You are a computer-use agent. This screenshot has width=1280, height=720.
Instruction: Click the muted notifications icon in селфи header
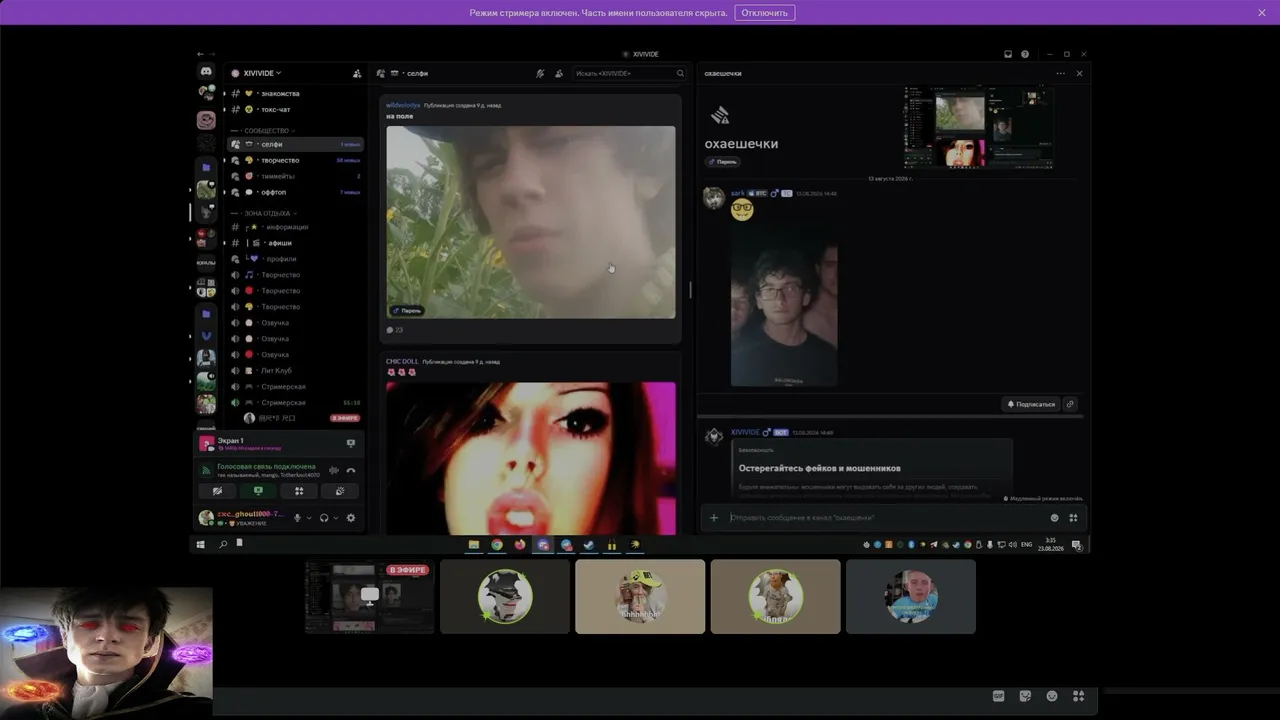pyautogui.click(x=540, y=73)
